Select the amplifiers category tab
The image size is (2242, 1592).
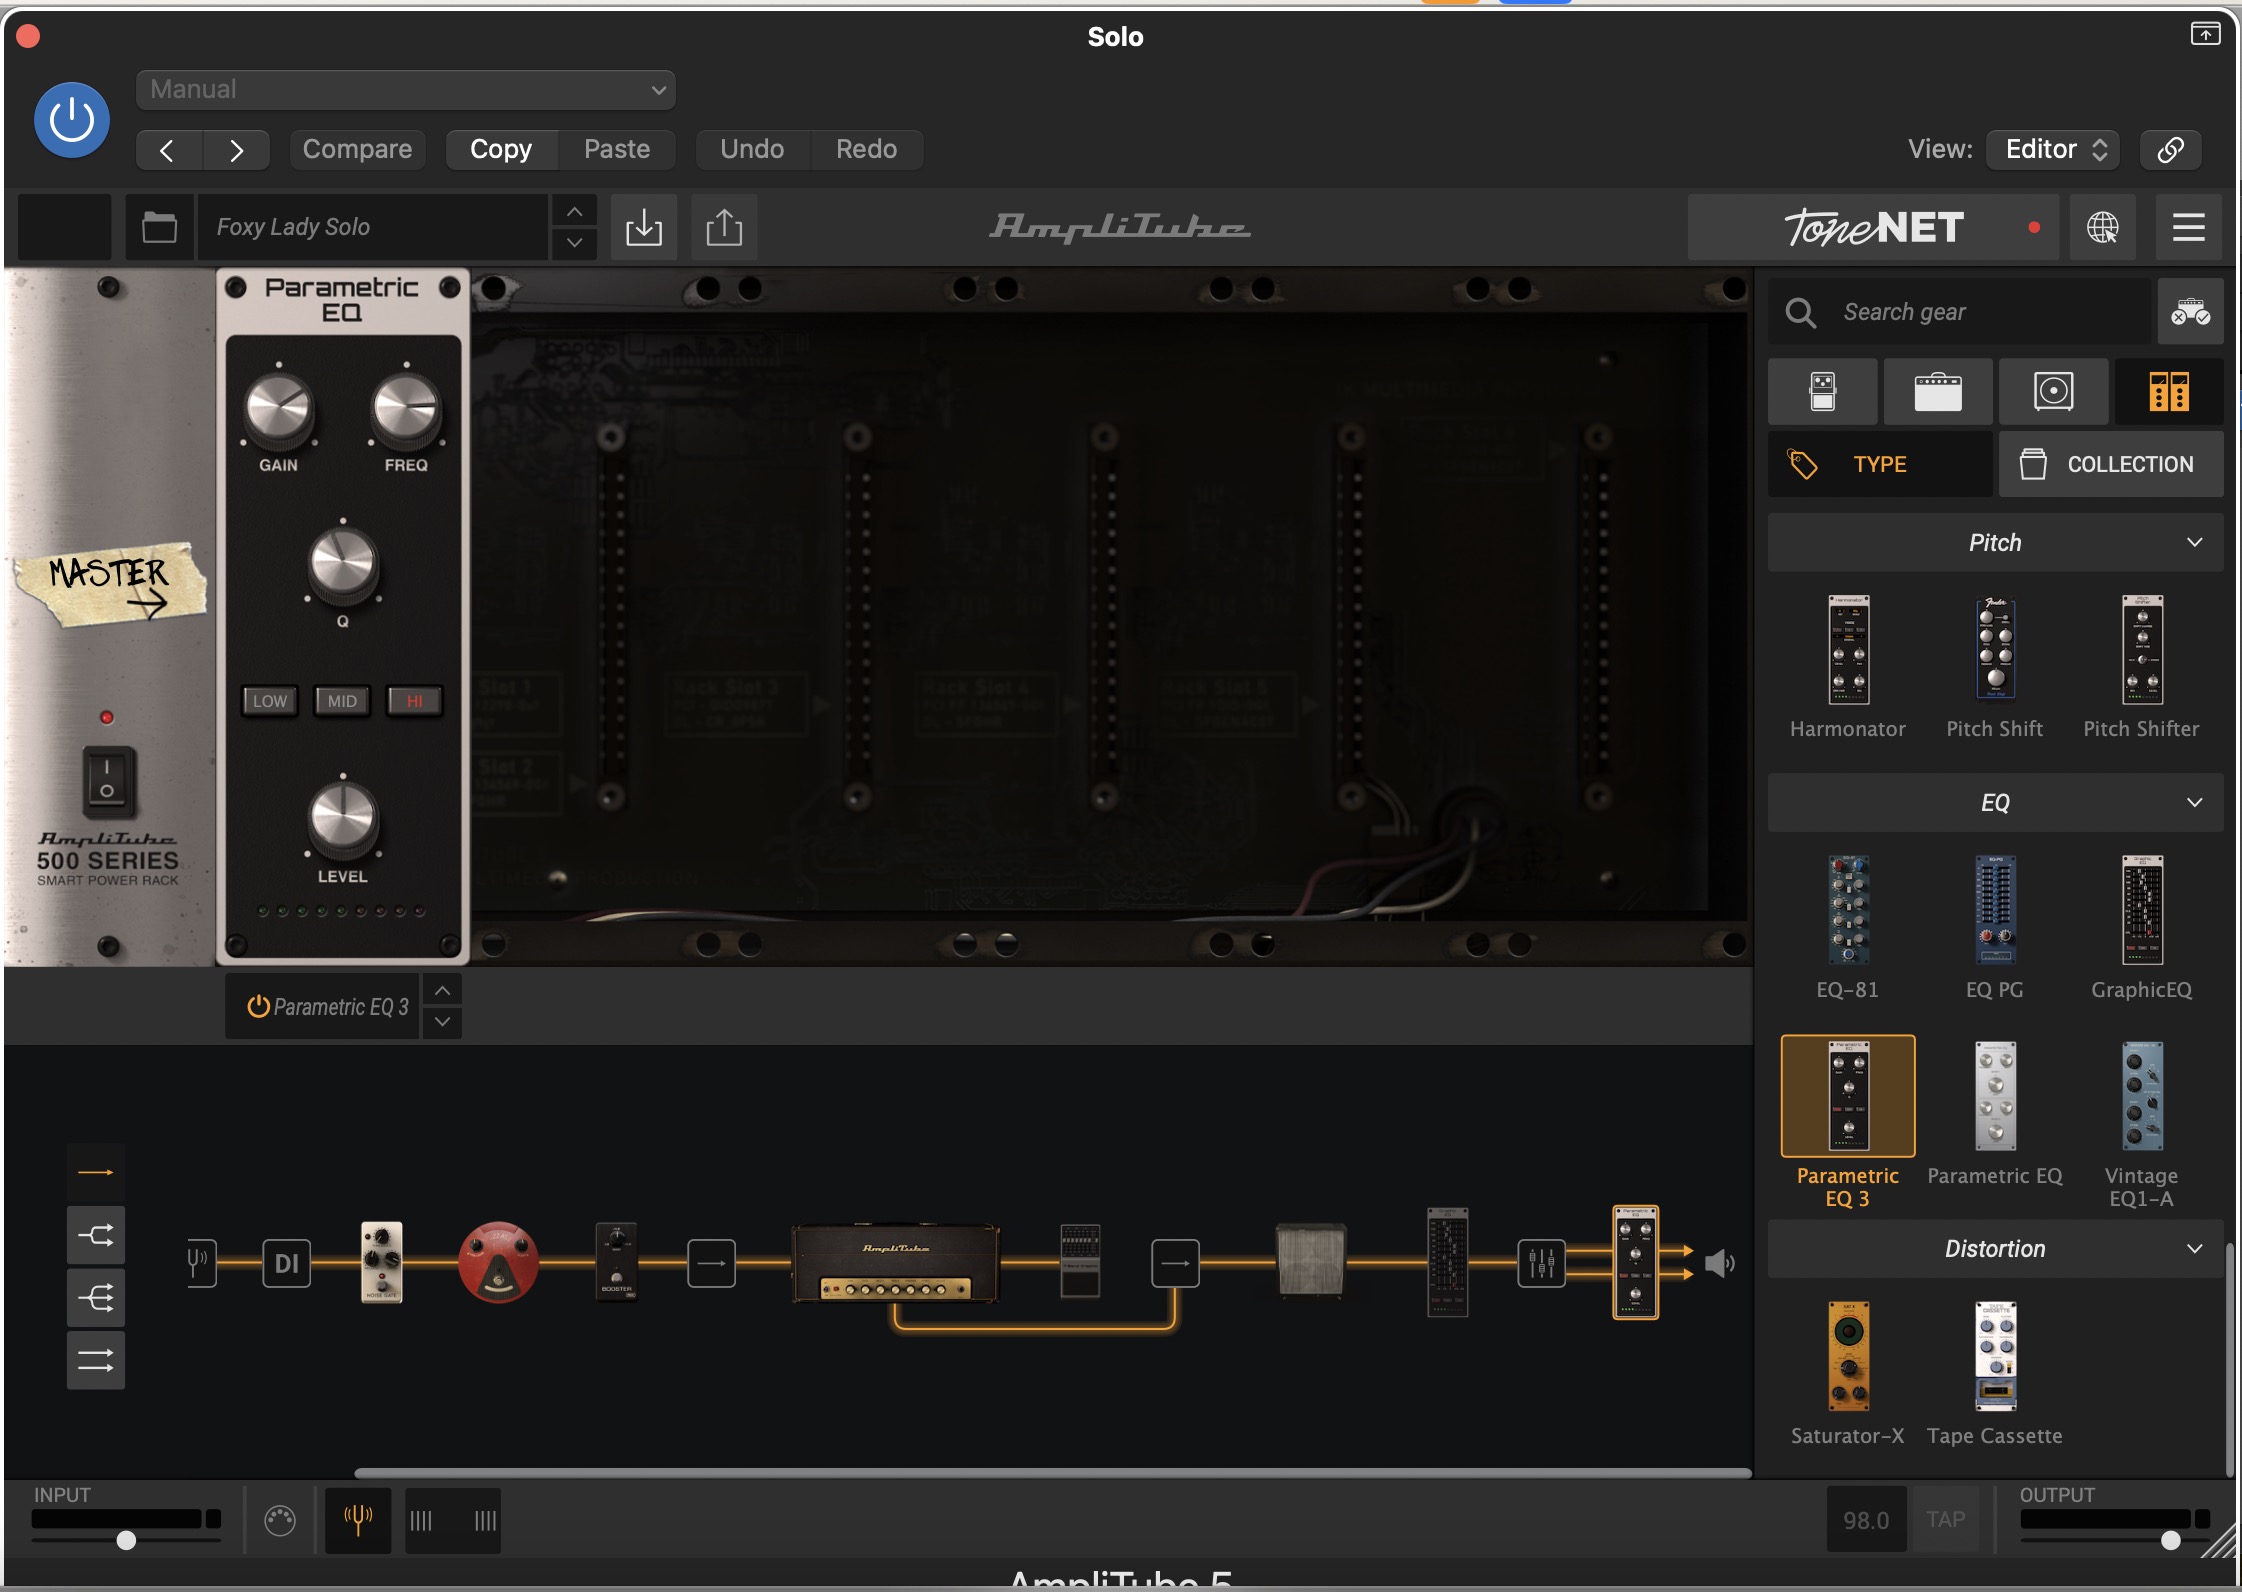pyautogui.click(x=1938, y=392)
